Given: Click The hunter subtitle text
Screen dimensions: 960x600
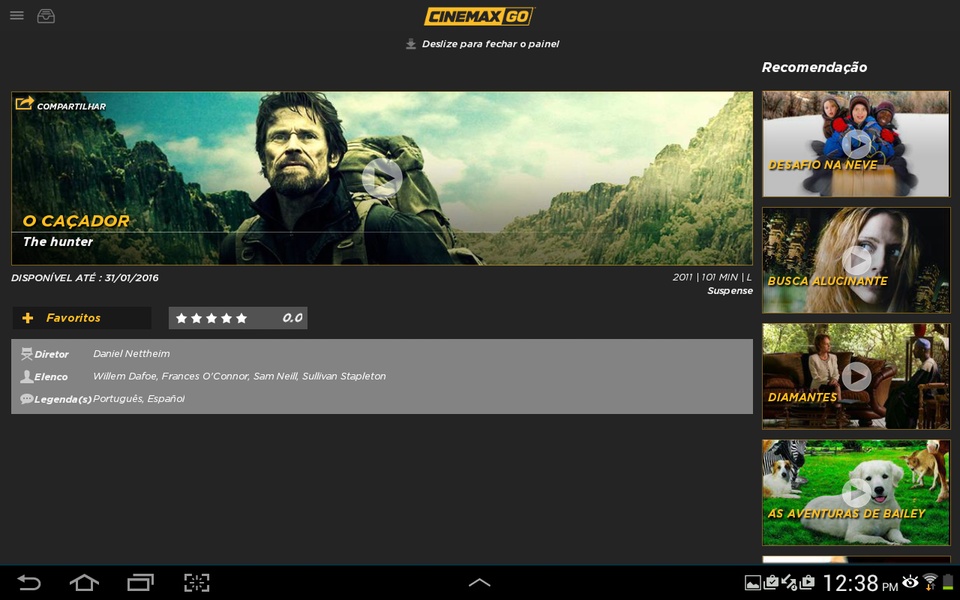Looking at the screenshot, I should coord(58,242).
